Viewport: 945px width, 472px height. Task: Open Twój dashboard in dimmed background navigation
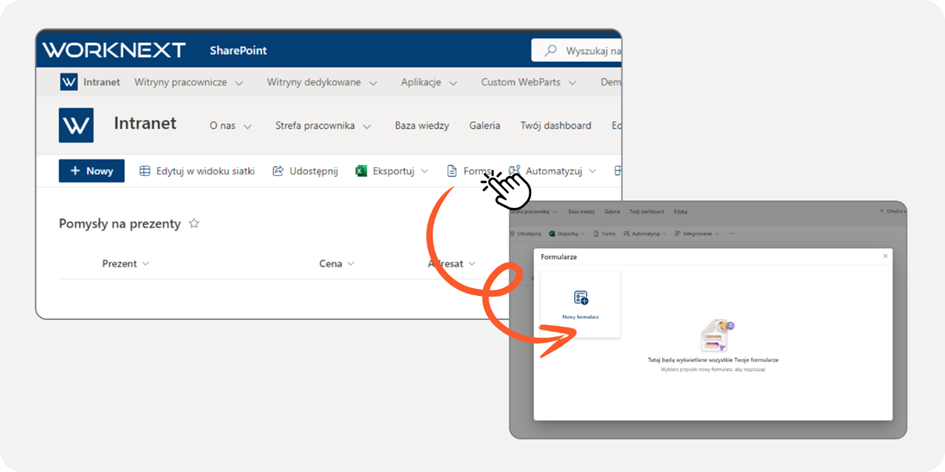647,212
